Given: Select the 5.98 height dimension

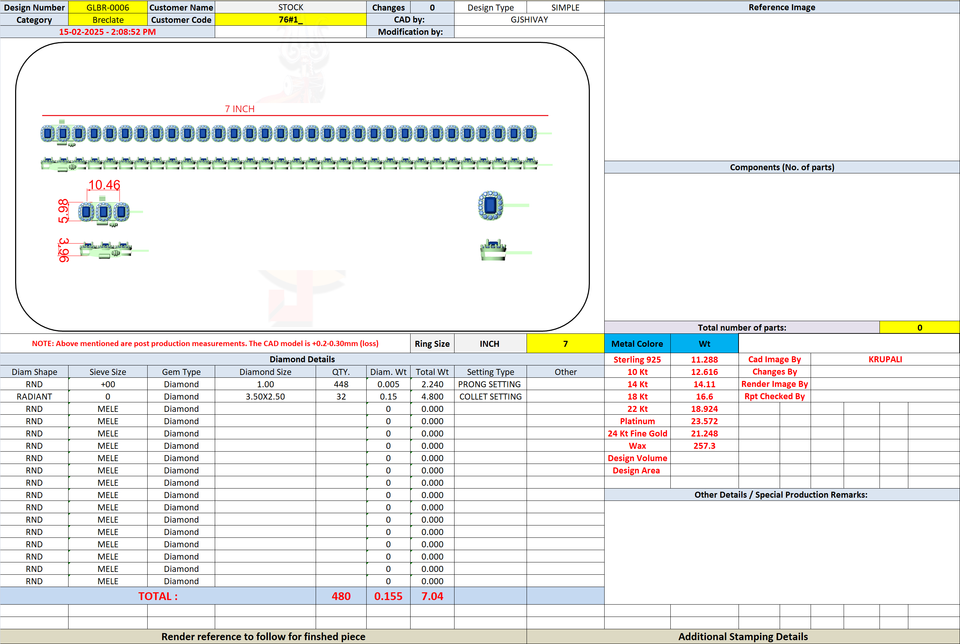Looking at the screenshot, I should [64, 211].
